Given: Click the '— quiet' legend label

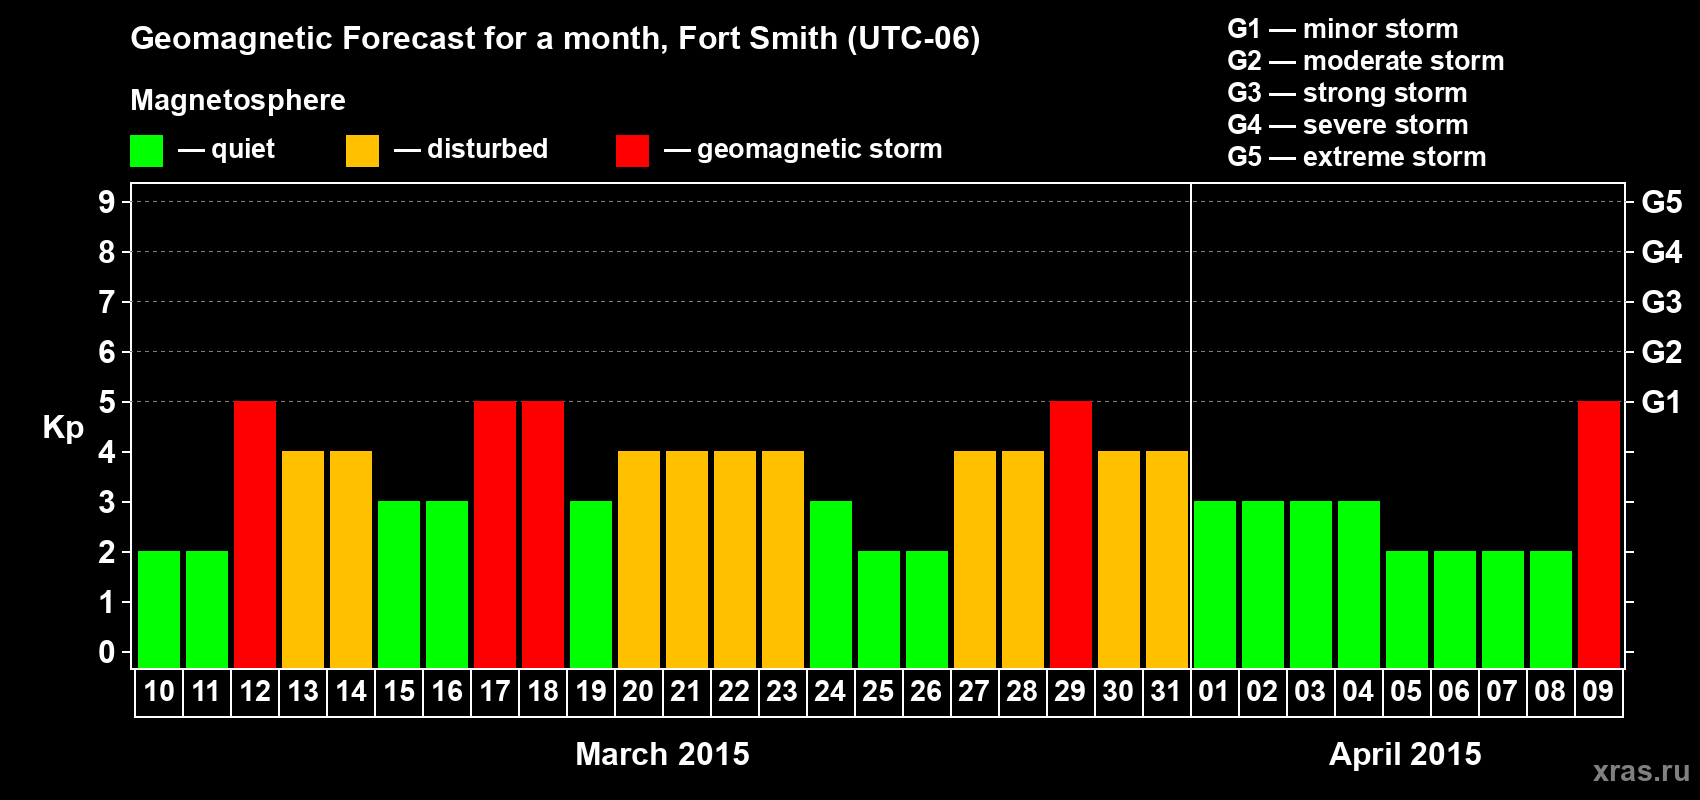Looking at the screenshot, I should tap(226, 149).
